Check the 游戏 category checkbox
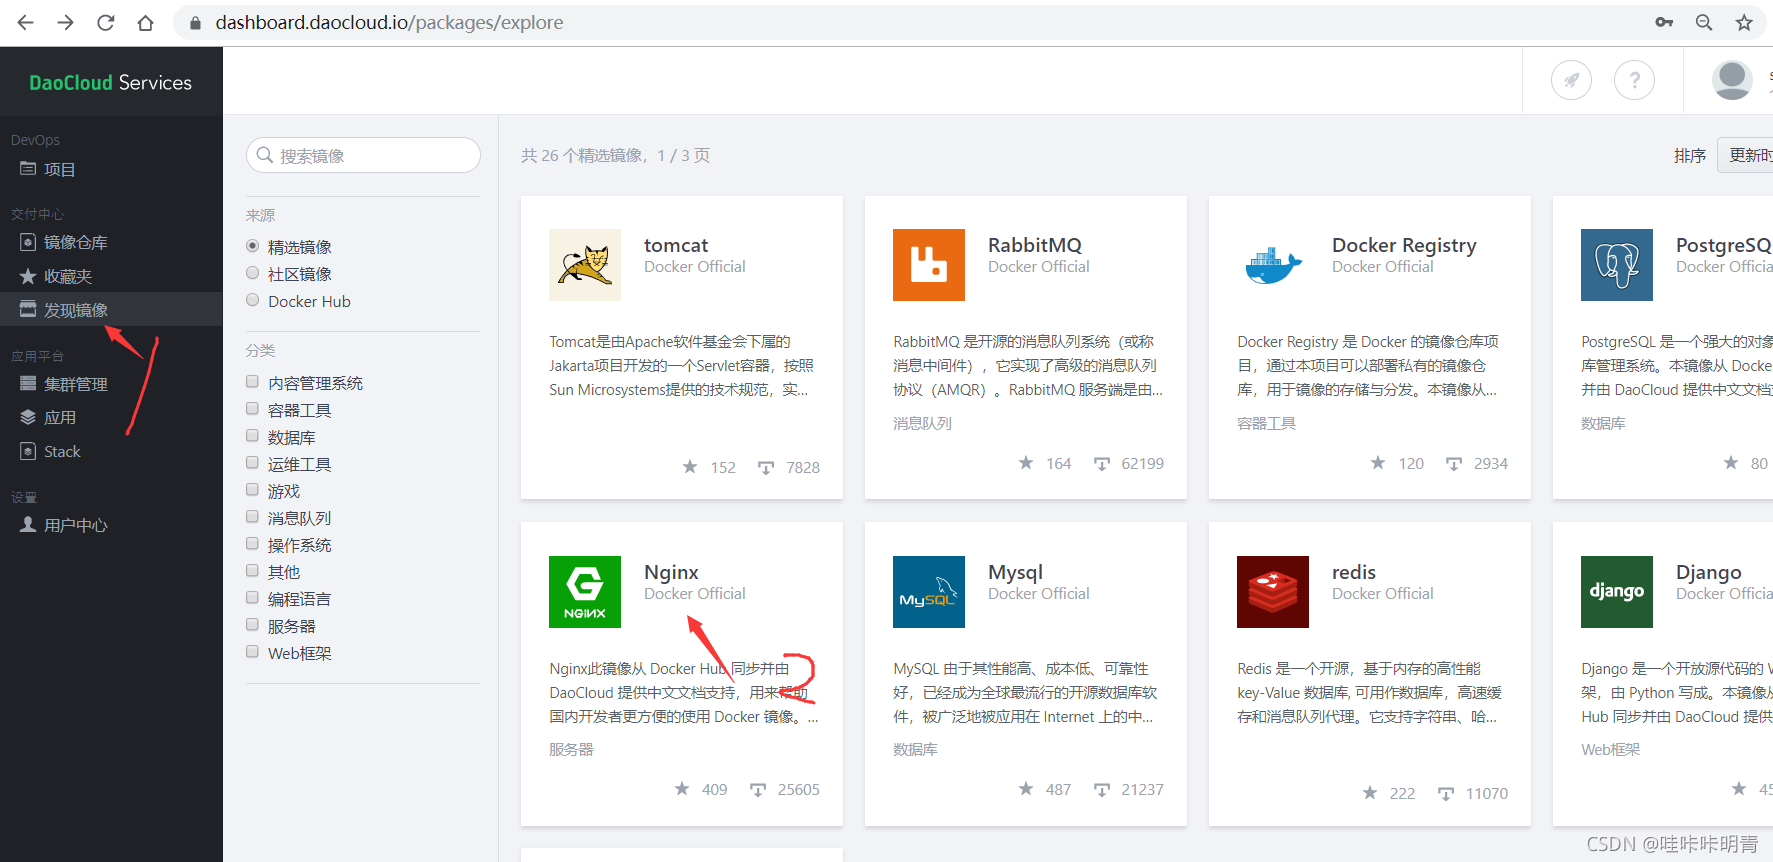This screenshot has width=1773, height=862. tap(253, 490)
